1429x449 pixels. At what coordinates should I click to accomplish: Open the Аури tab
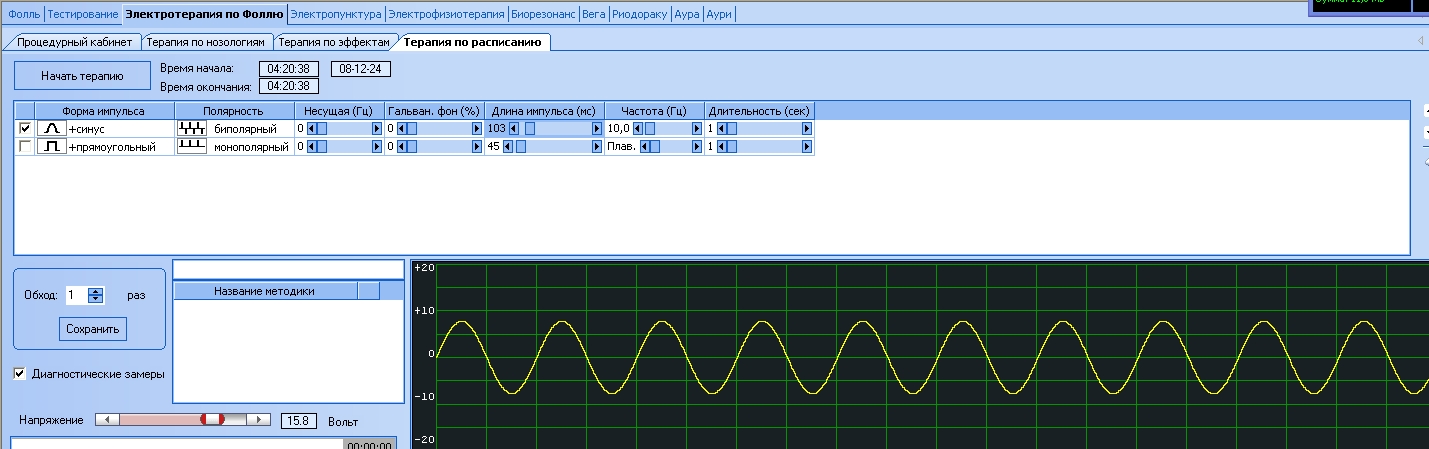point(719,15)
